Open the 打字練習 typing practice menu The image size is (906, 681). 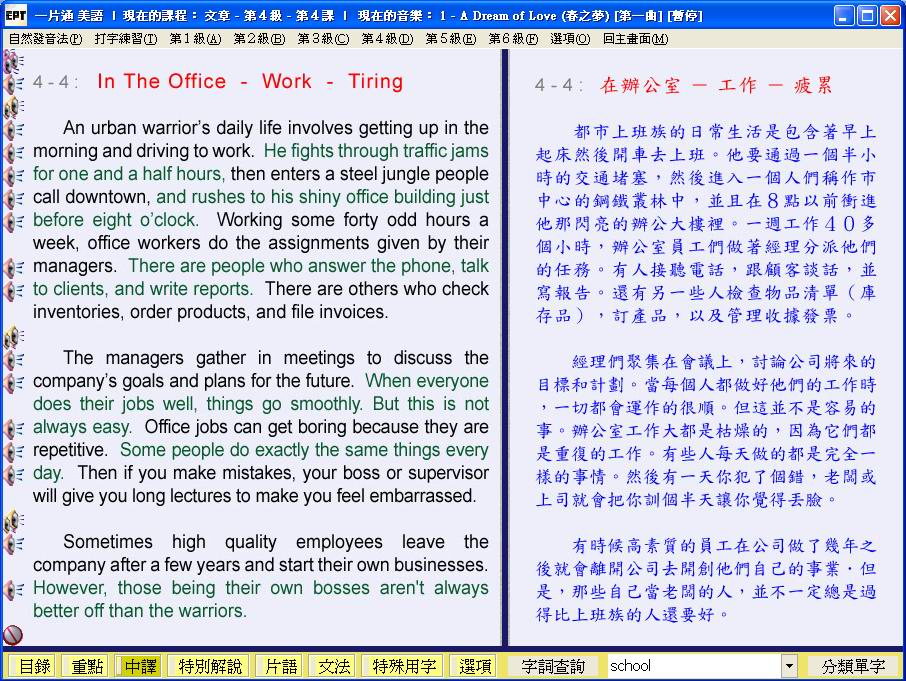point(125,39)
